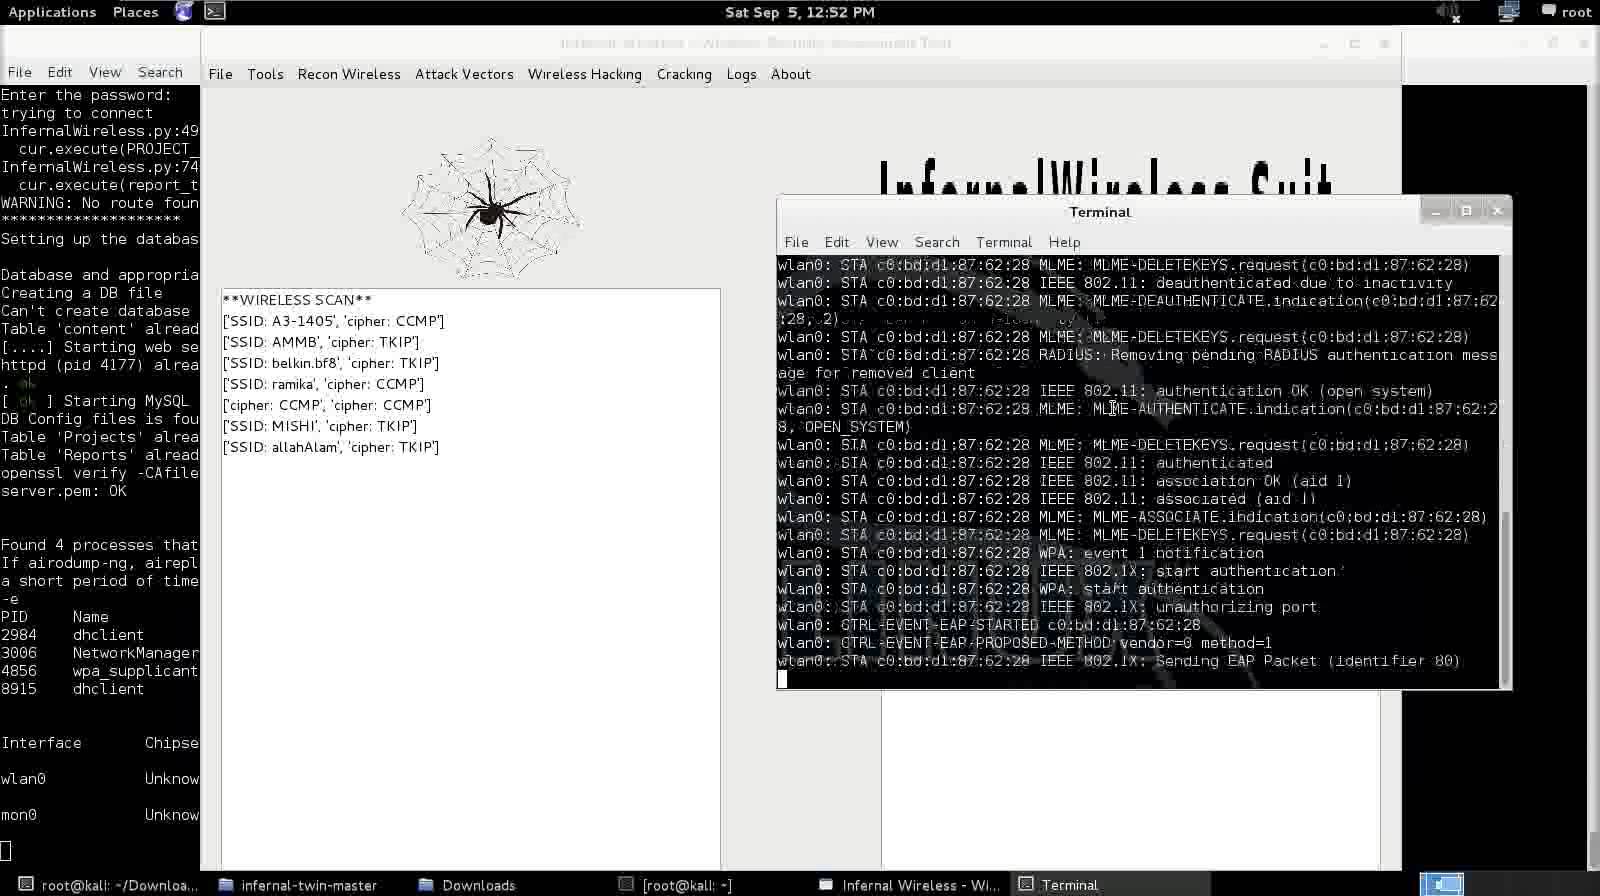
Task: Select the SSID A3-1405 scan result
Action: click(333, 321)
